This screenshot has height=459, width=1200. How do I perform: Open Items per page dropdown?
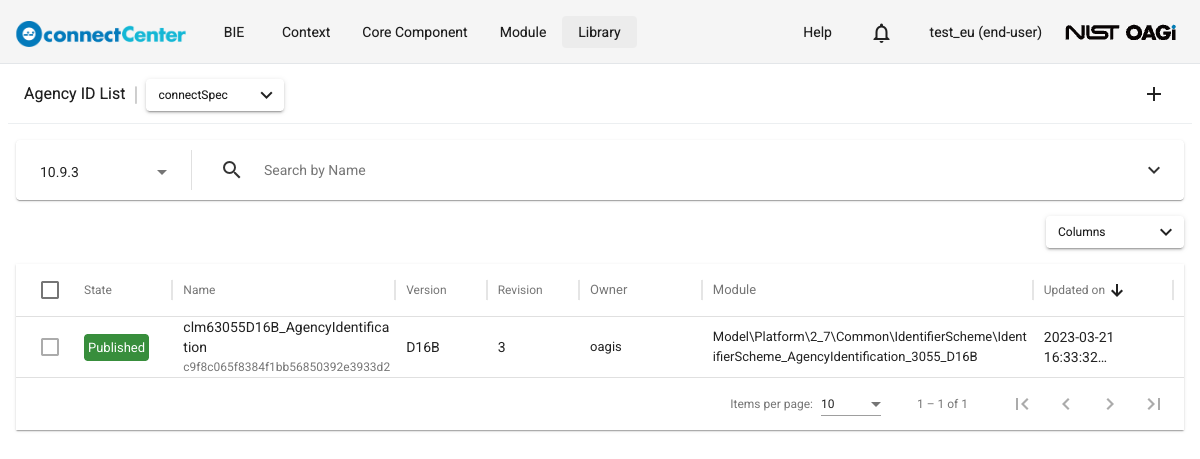tap(850, 404)
